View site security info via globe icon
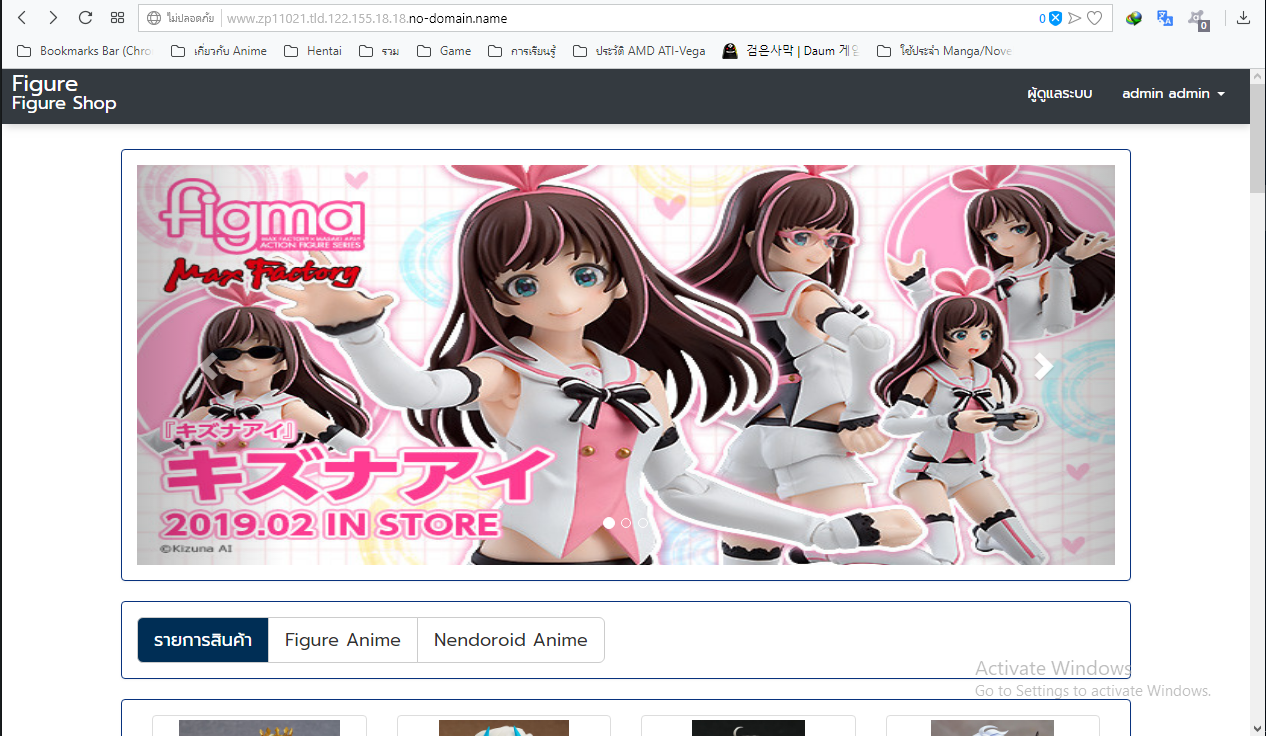The width and height of the screenshot is (1266, 736). (x=153, y=18)
